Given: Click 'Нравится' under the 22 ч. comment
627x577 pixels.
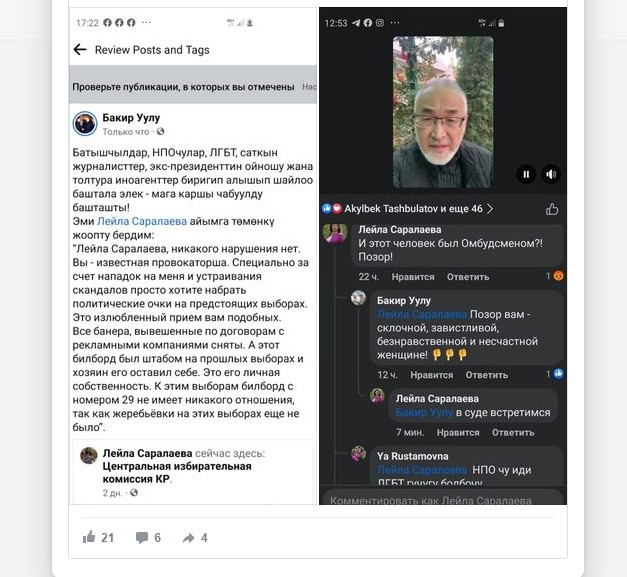Looking at the screenshot, I should (x=413, y=277).
